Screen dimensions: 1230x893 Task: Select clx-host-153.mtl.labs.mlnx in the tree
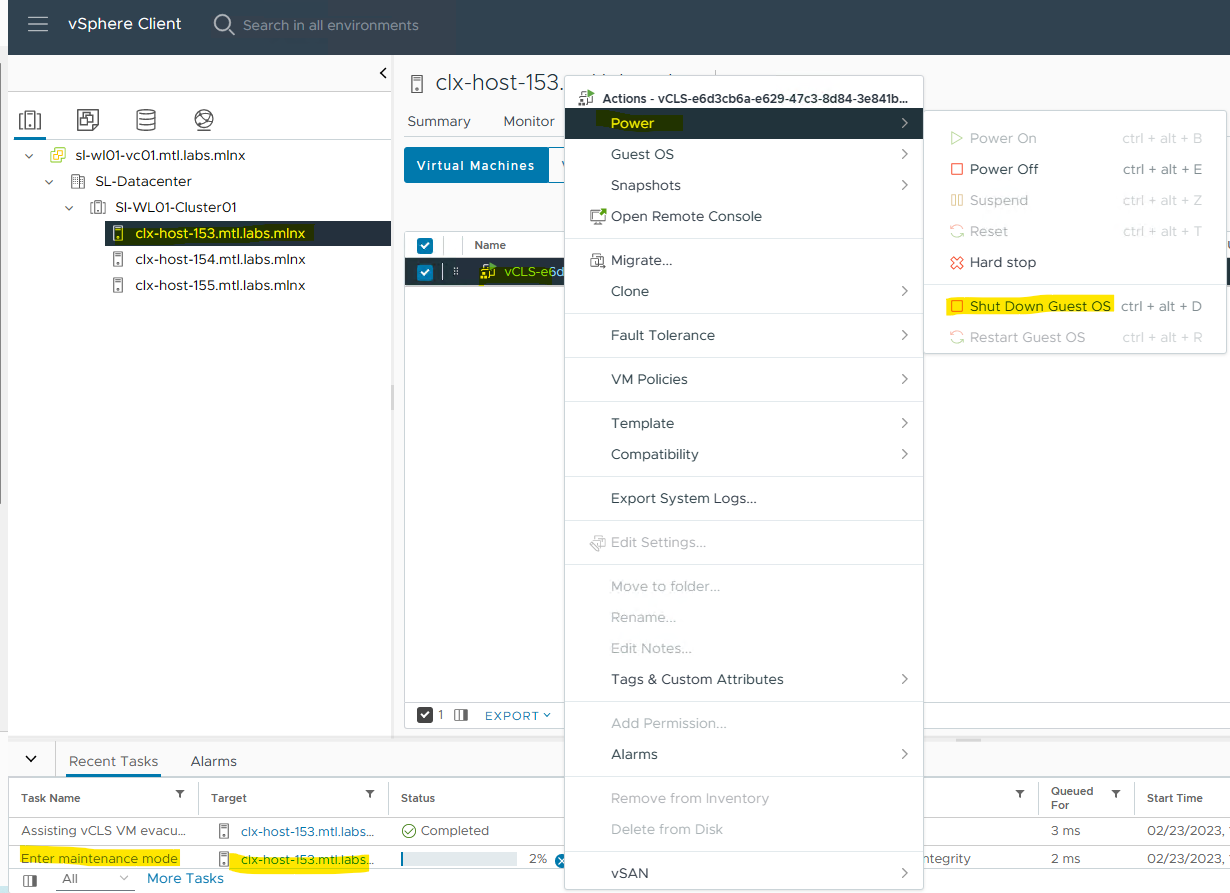220,233
